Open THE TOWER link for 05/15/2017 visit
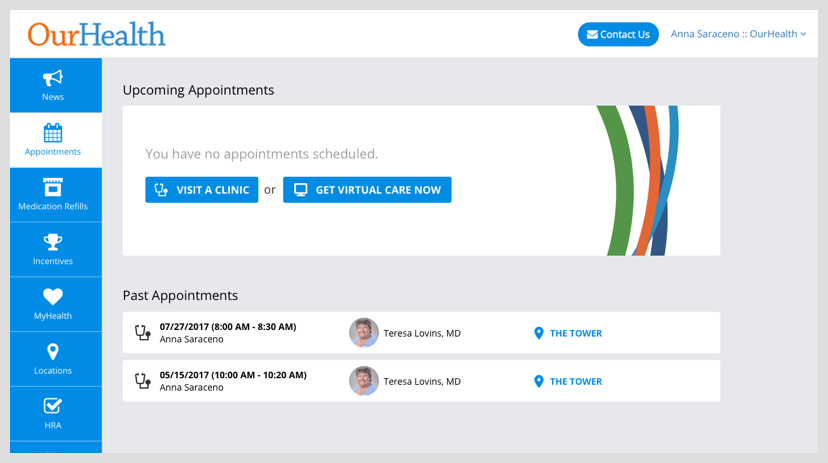The width and height of the screenshot is (828, 463). coord(576,381)
